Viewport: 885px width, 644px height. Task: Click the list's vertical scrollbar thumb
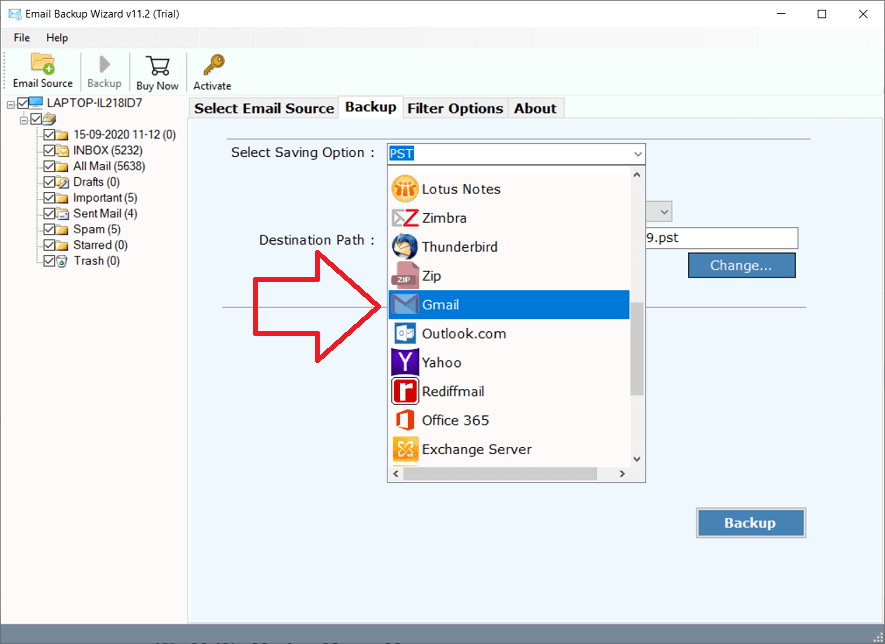tap(637, 349)
